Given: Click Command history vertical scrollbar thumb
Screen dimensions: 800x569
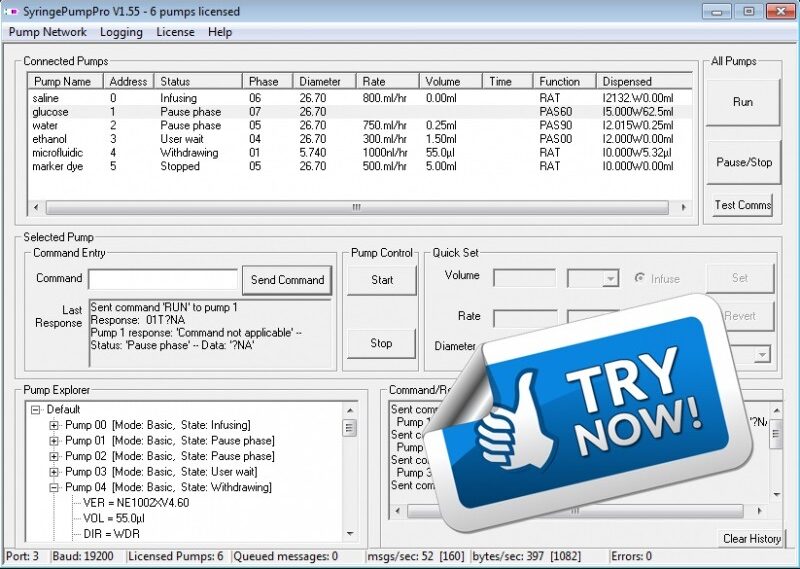Looking at the screenshot, I should (x=776, y=434).
